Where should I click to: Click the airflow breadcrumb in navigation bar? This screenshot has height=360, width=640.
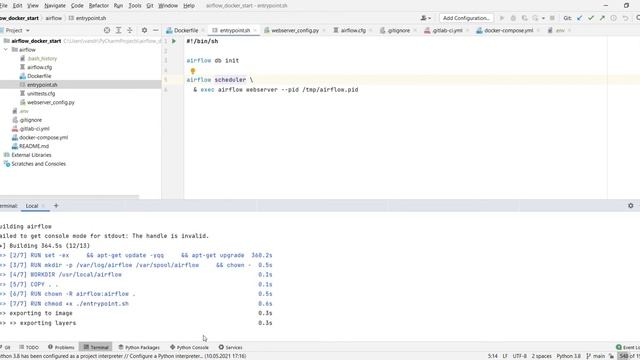coord(53,18)
